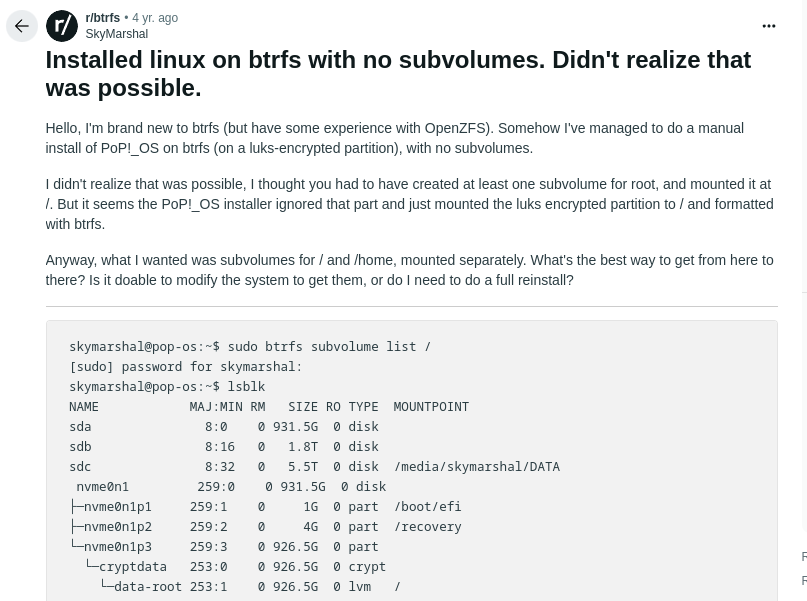Screen dimensions: 807x601
Task: Click the sda disk row
Action: coord(224,427)
